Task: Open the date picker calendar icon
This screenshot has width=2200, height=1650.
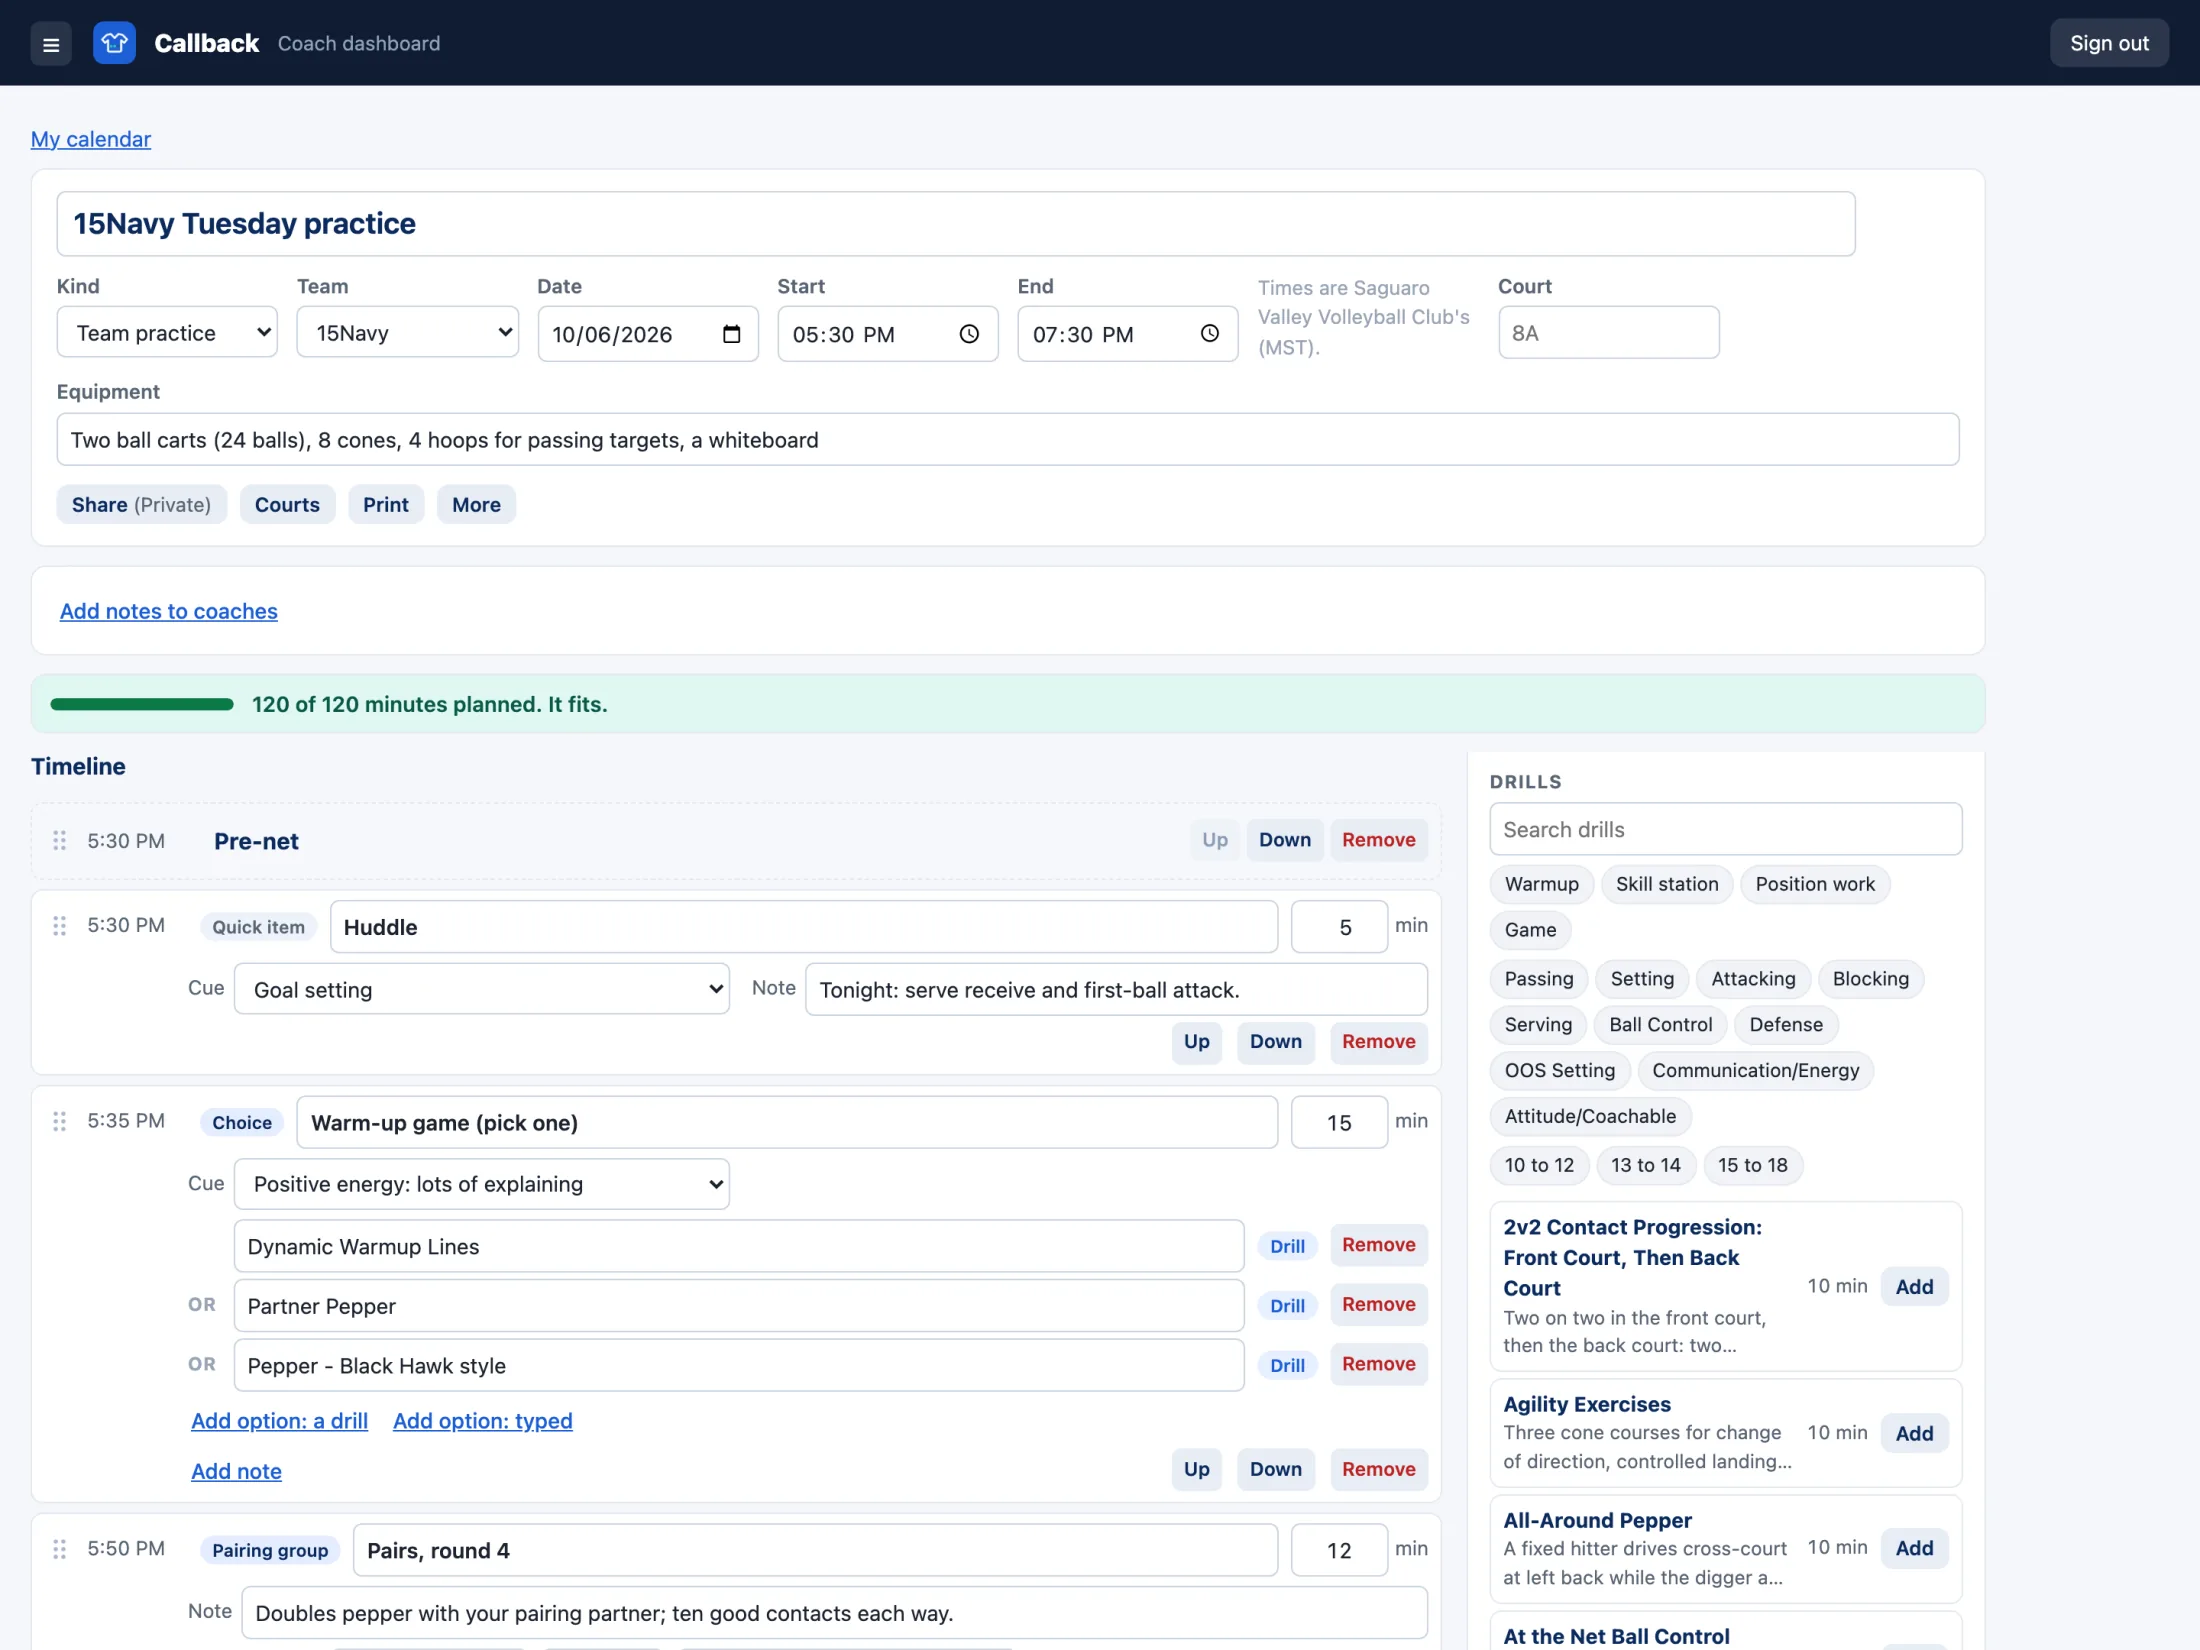Action: pos(732,334)
